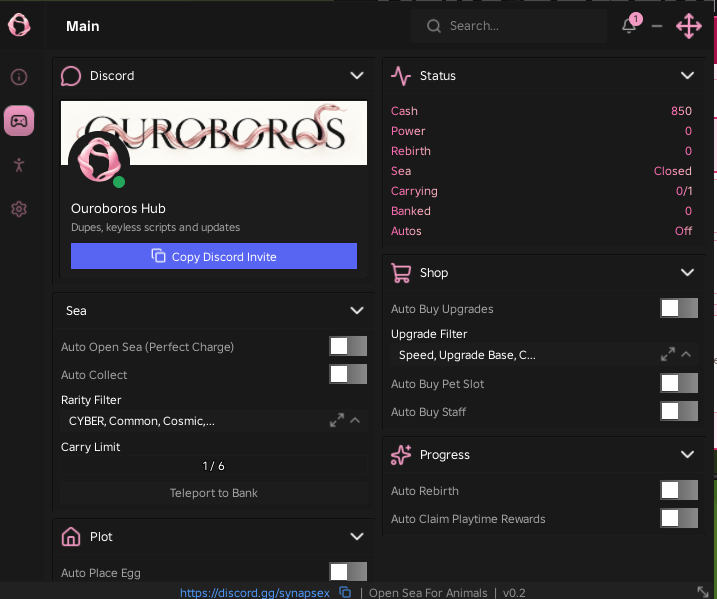Open the Rarity Filter dropdown
Viewport: 717px width, 599px height.
pos(214,421)
